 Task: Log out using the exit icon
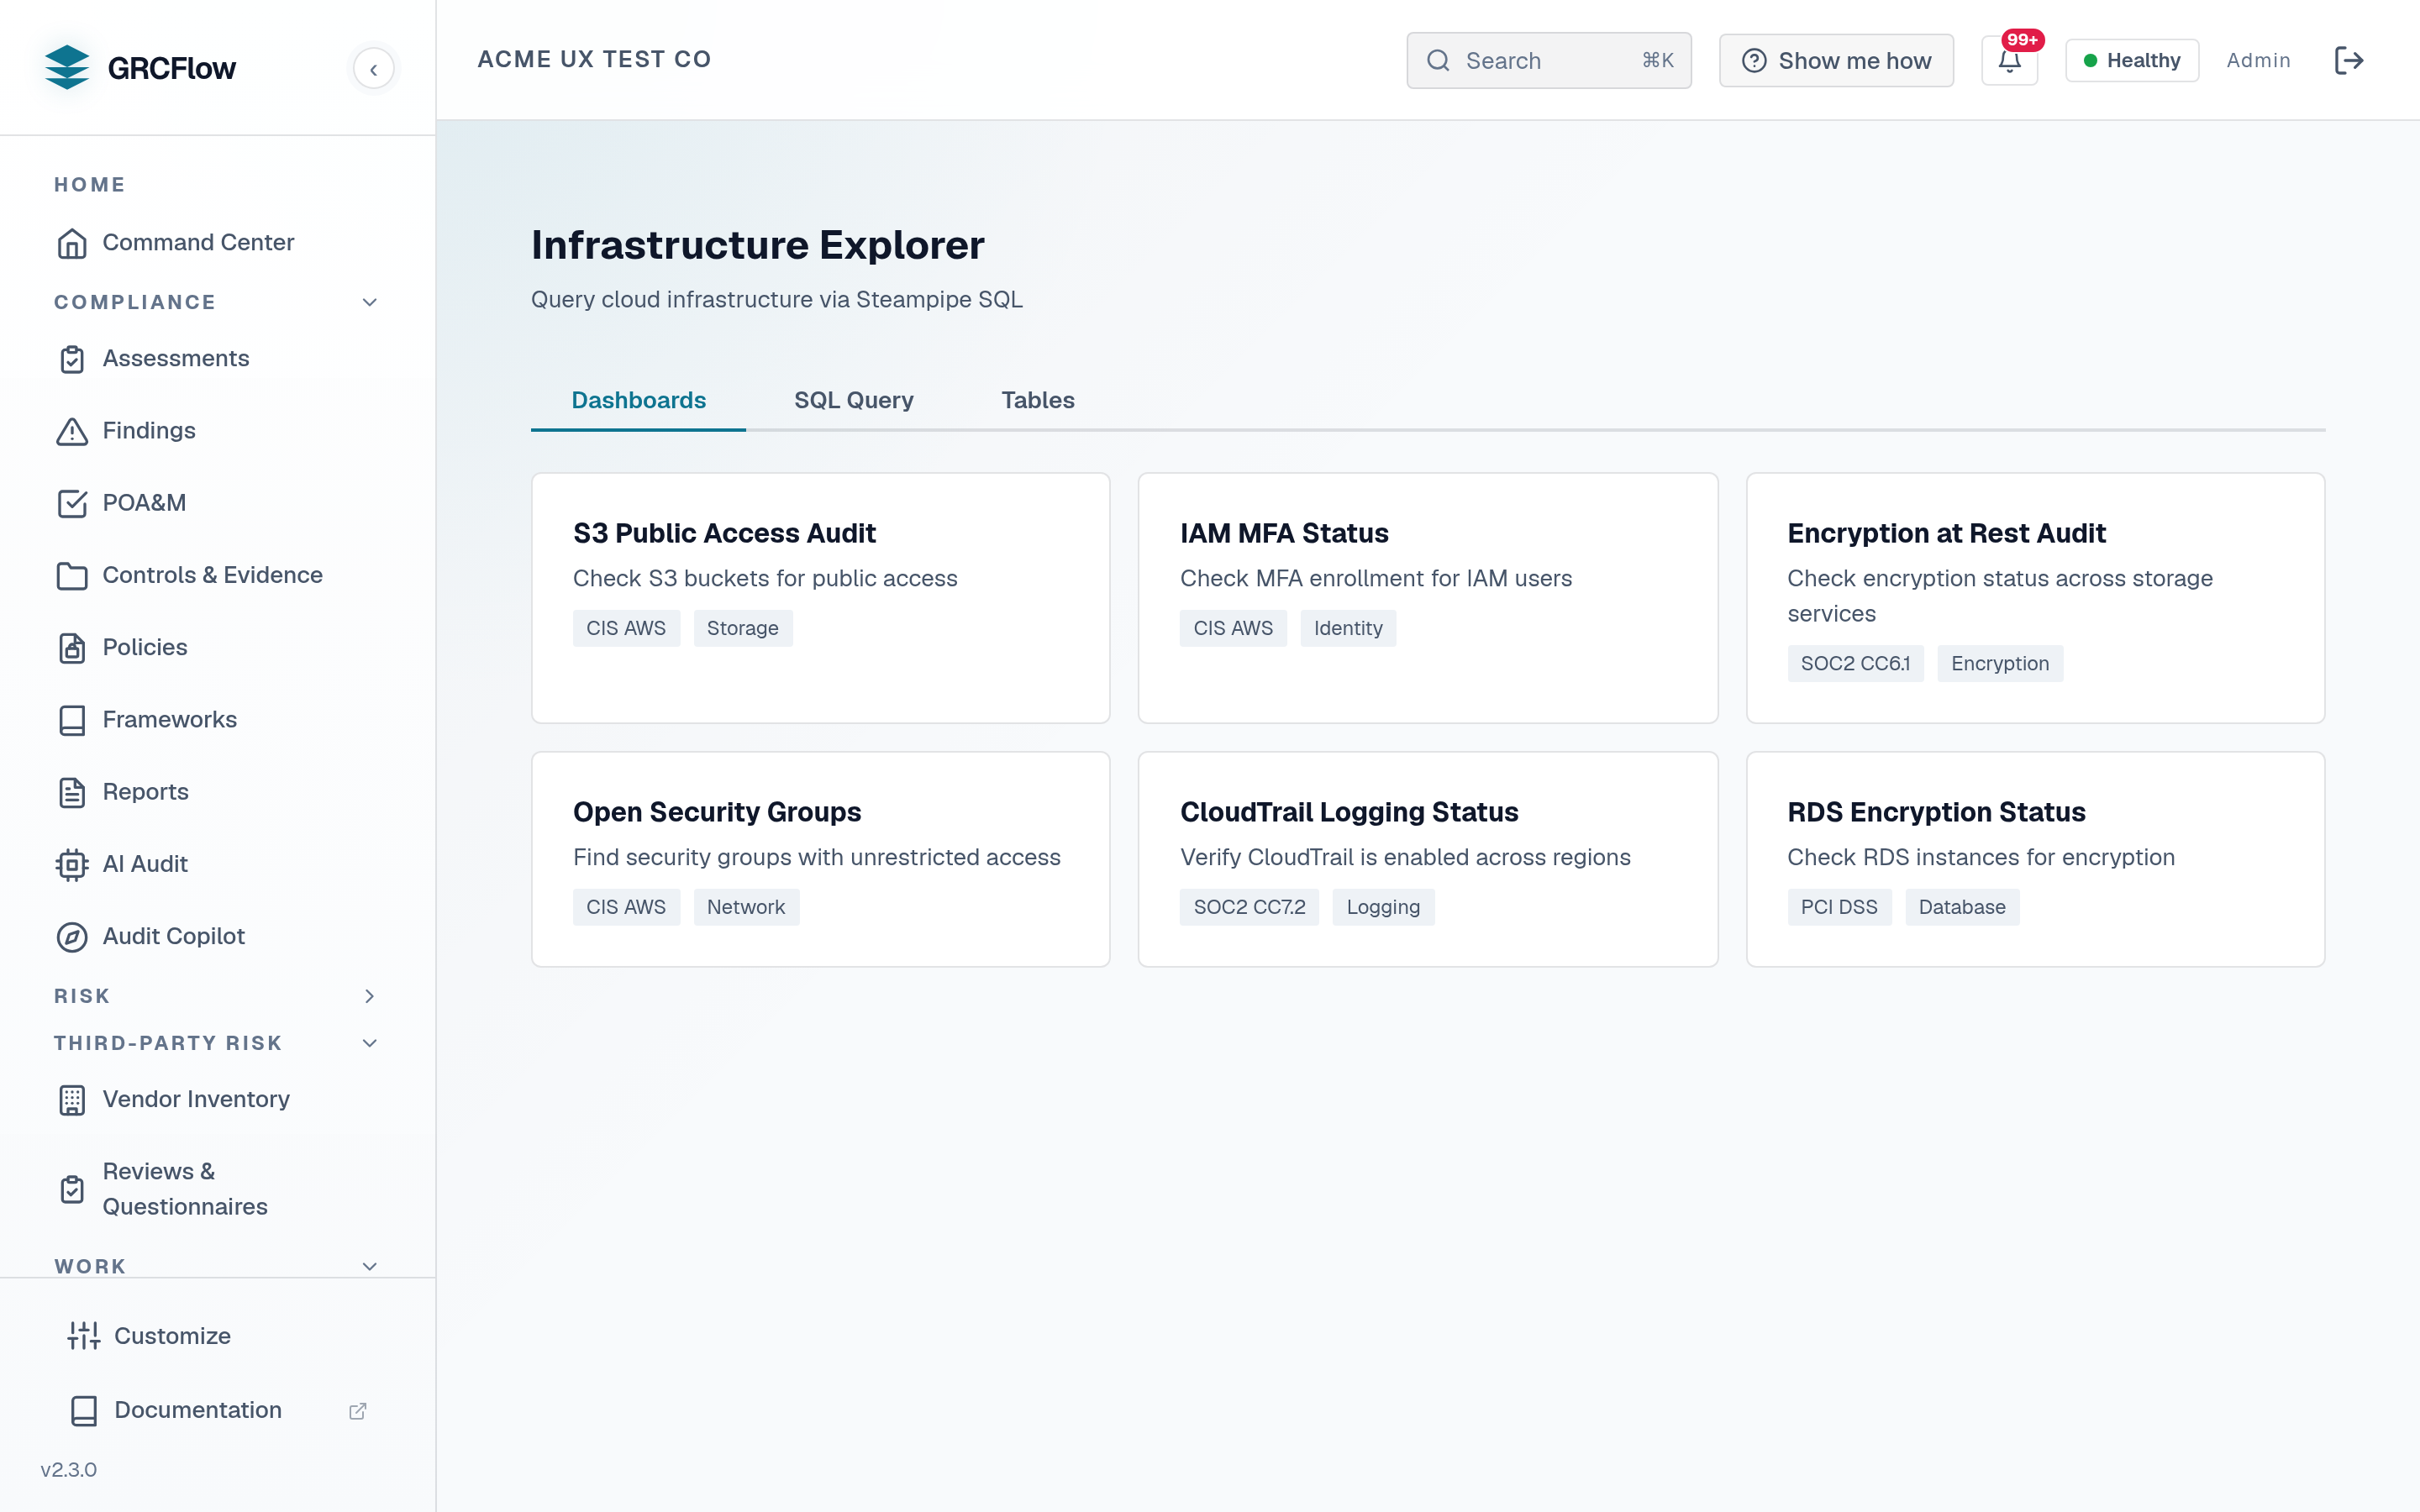tap(2348, 61)
